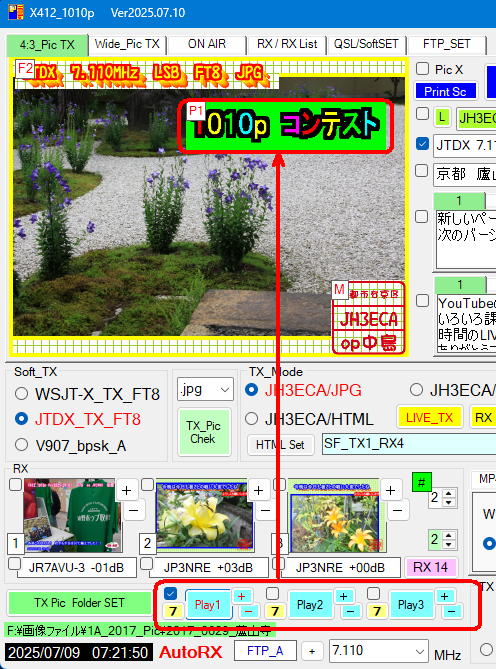Expand the 7.110 MHz frequency dropdown

pyautogui.click(x=378, y=651)
